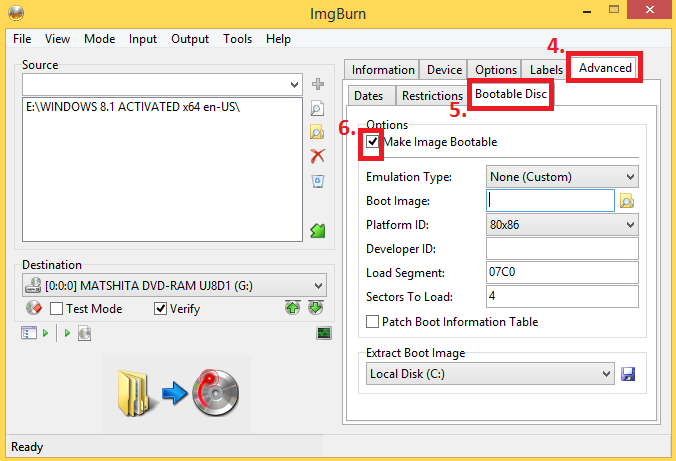This screenshot has height=461, width=676.
Task: Open the Help menu
Action: tap(278, 39)
